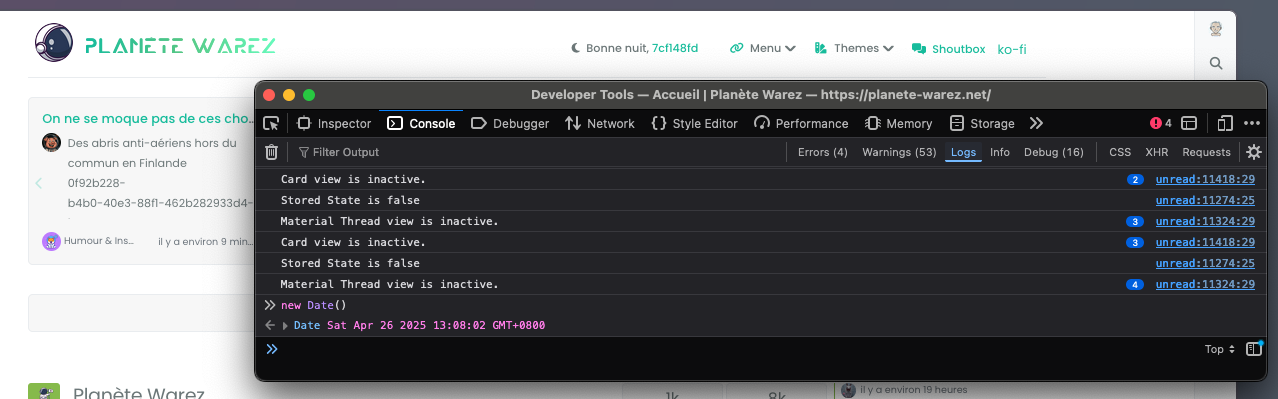Activate the element picker icon
Viewport: 1278px width, 399px height.
(271, 123)
